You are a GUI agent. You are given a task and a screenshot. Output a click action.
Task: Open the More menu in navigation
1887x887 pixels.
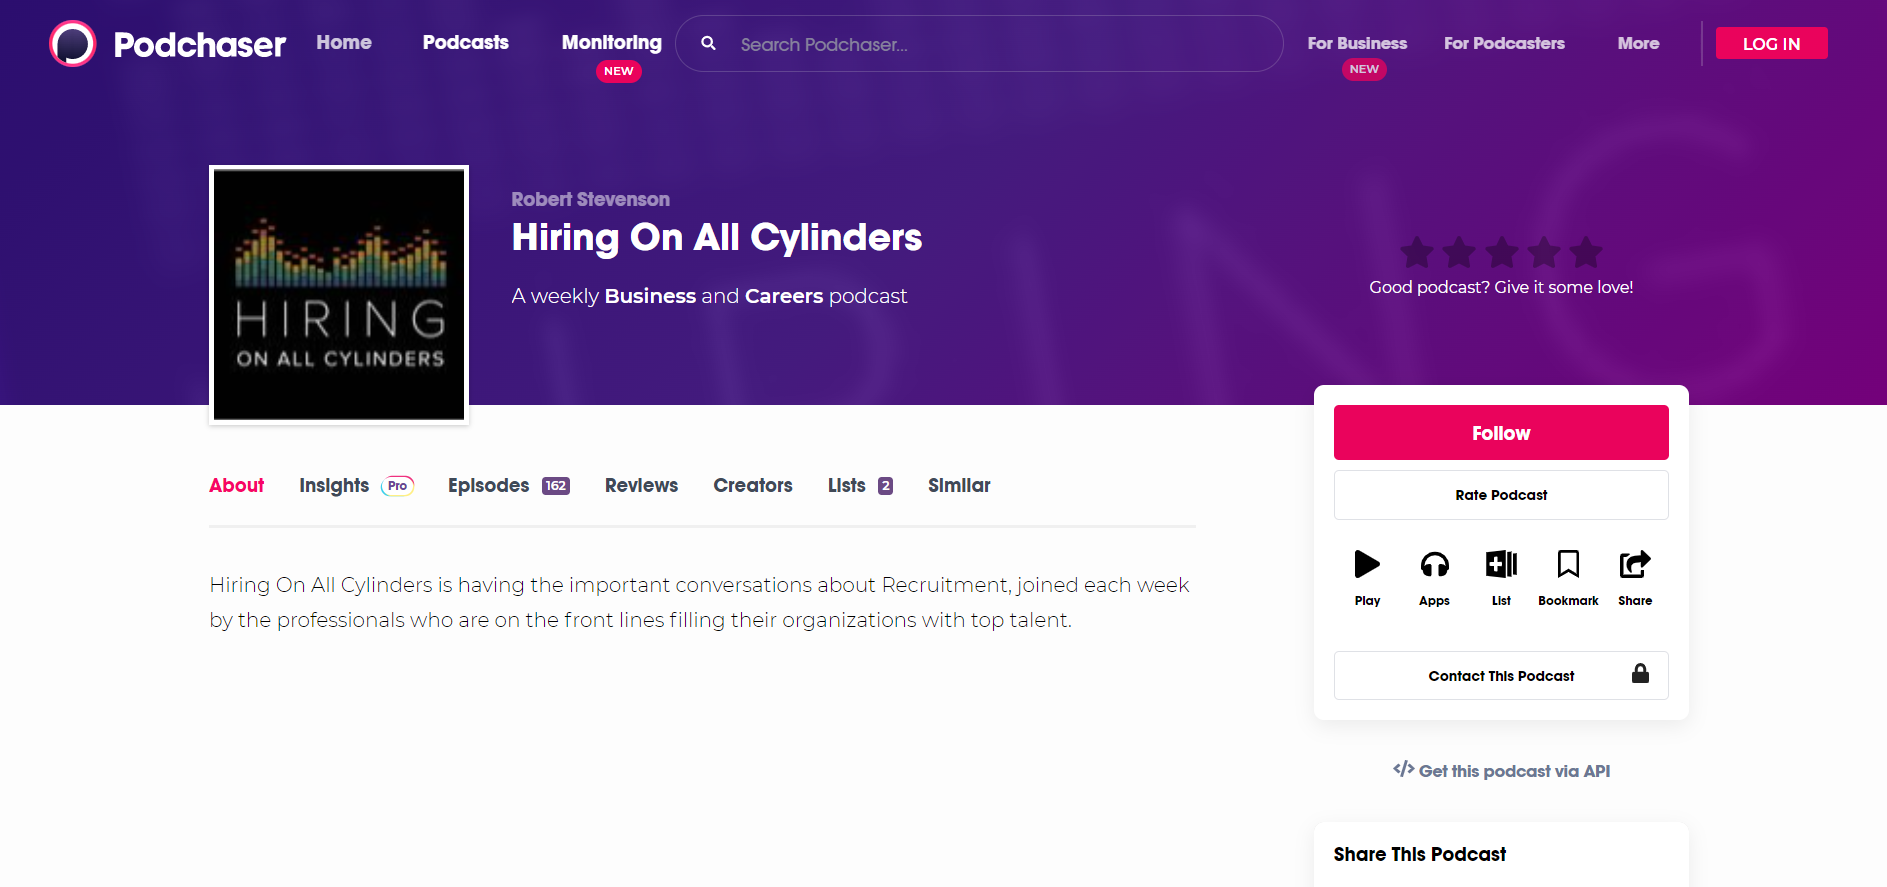click(1638, 44)
